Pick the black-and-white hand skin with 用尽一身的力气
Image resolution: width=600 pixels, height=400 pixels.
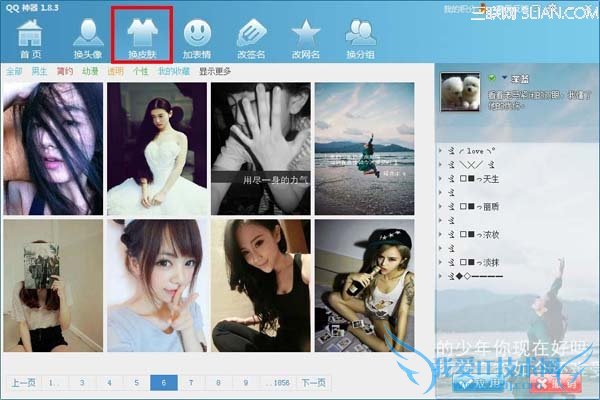(x=261, y=149)
